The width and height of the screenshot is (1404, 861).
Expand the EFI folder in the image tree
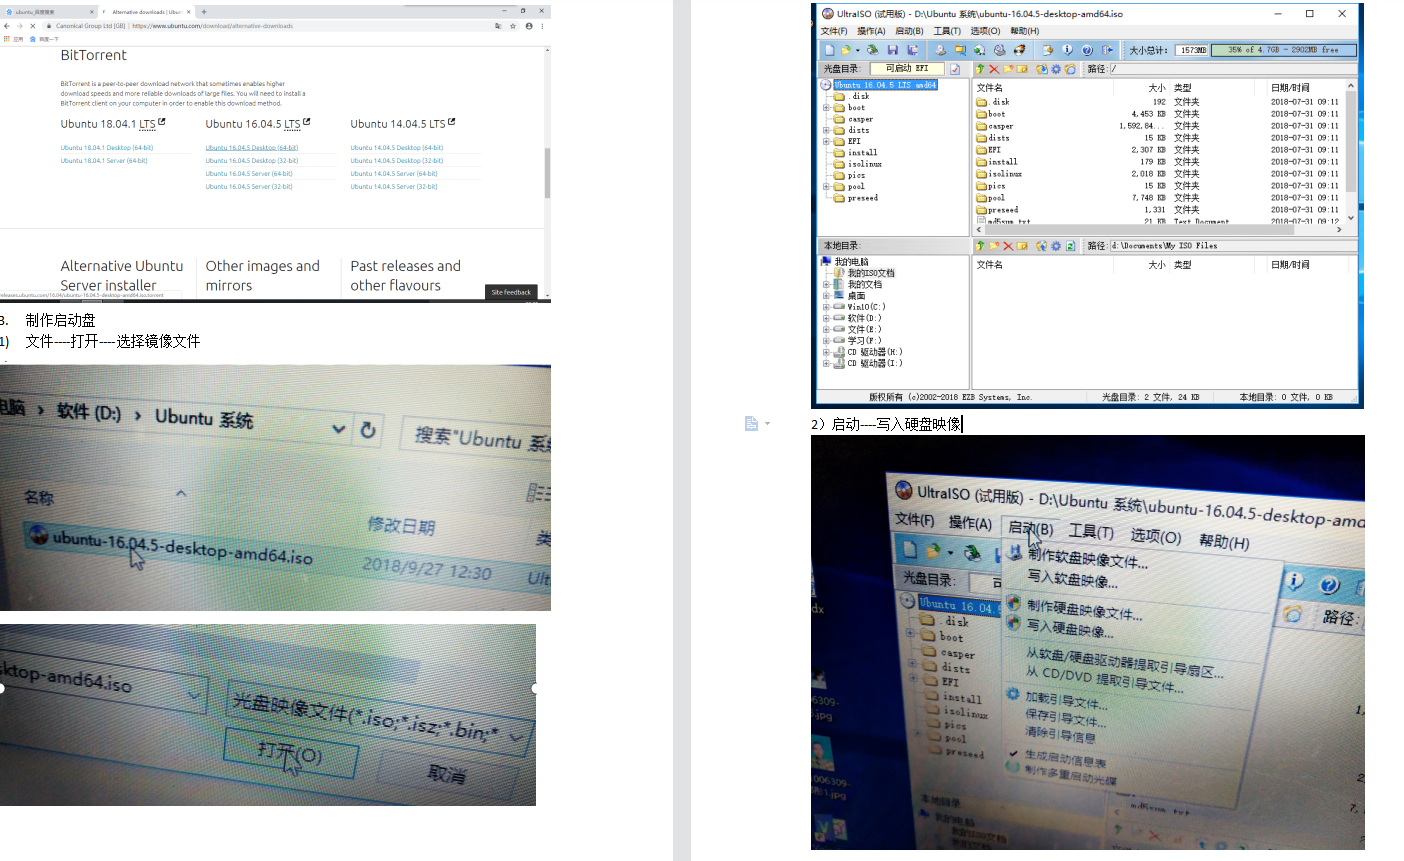click(827, 142)
